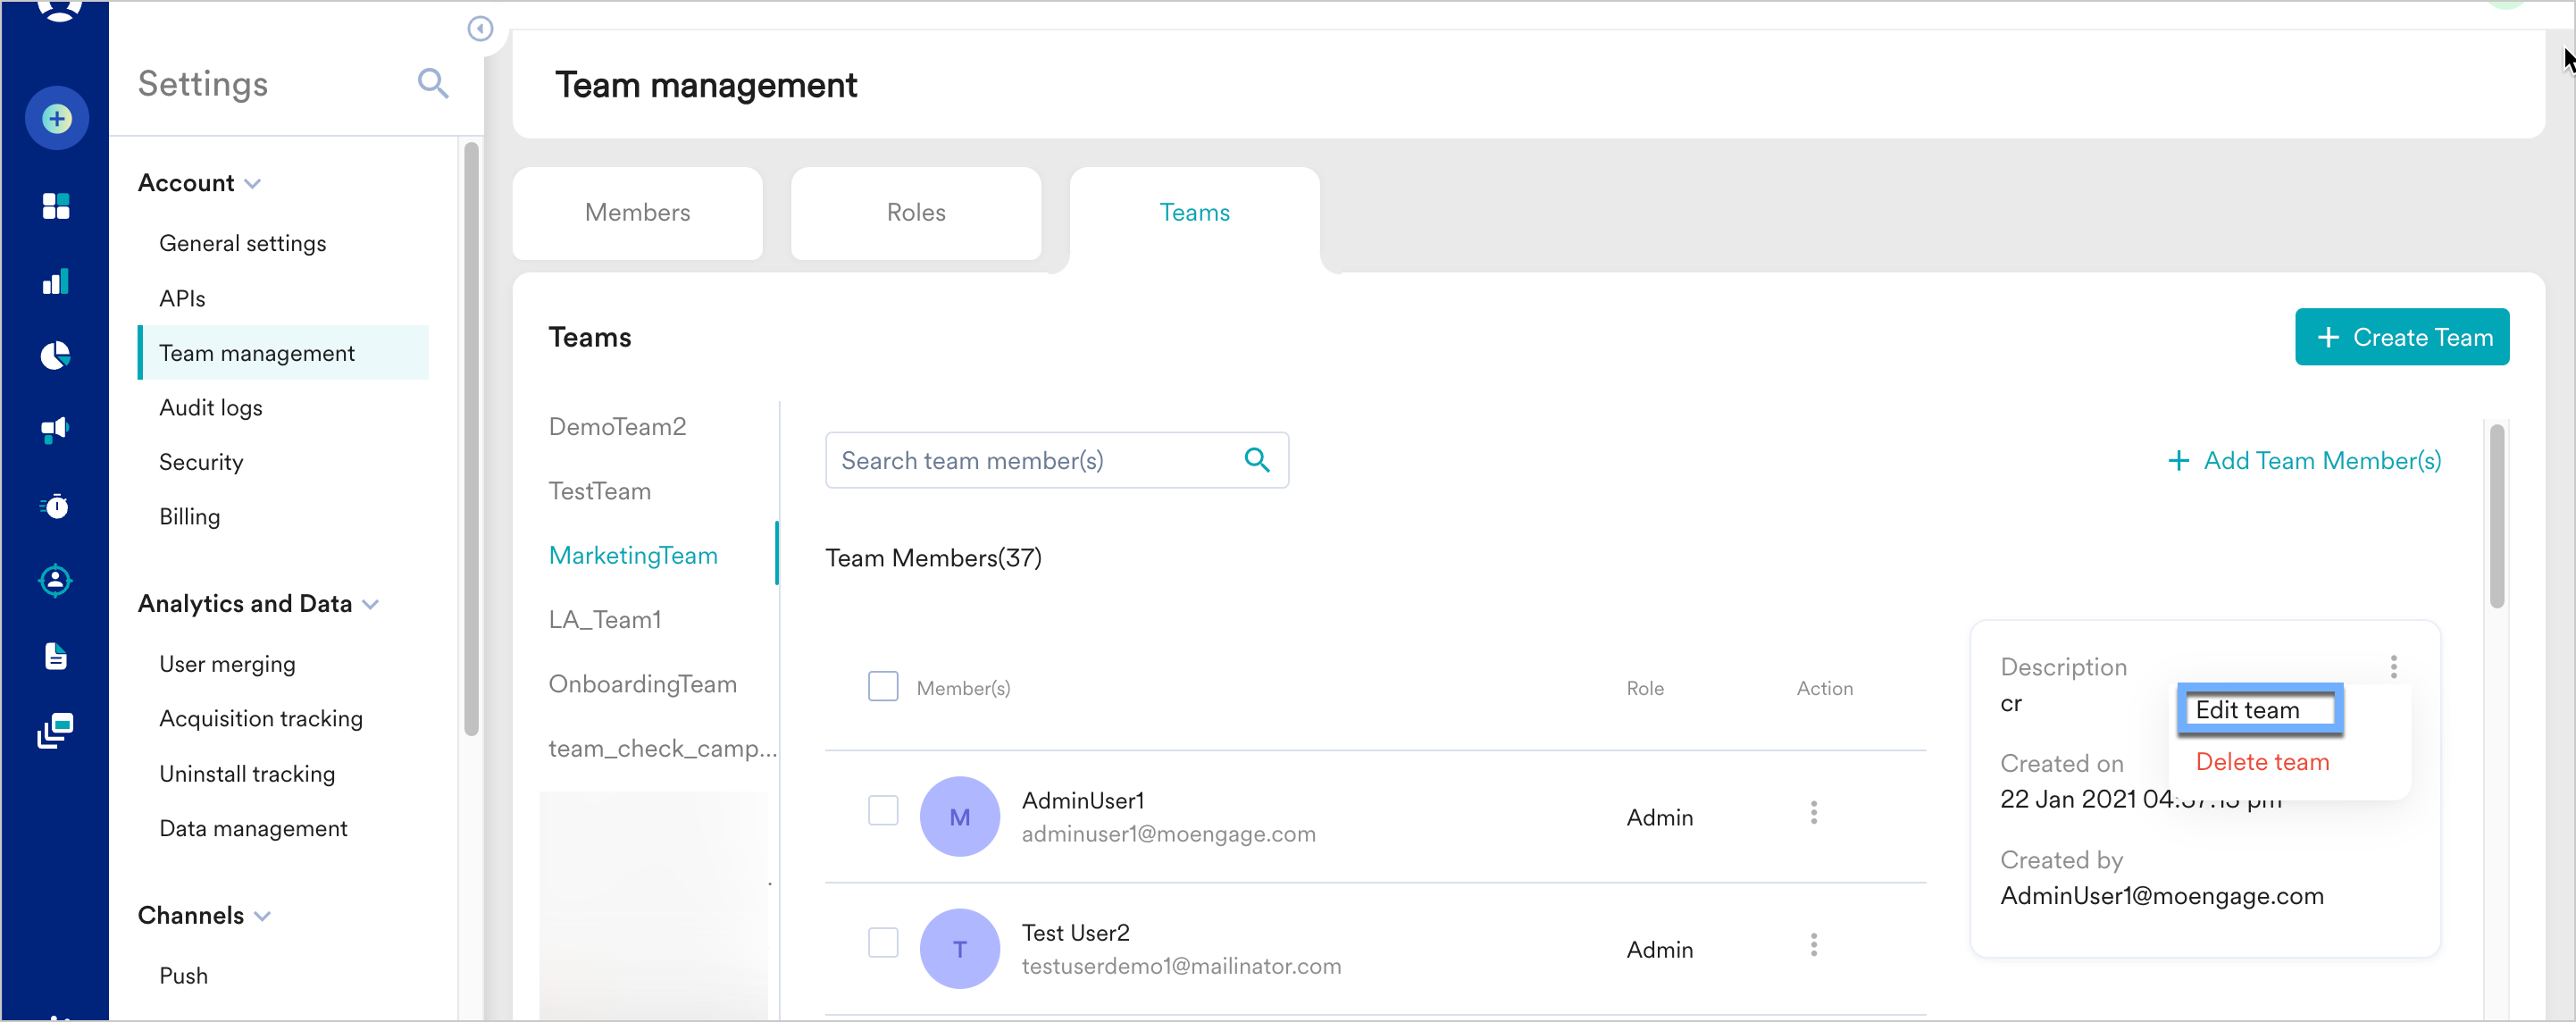
Task: Click the blue plus create icon in sidebar
Action: pyautogui.click(x=57, y=119)
